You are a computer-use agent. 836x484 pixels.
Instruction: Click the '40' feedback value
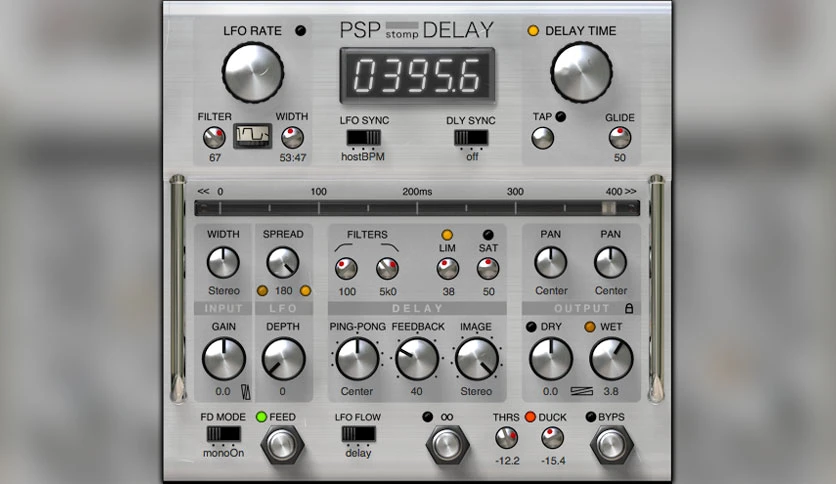[416, 392]
